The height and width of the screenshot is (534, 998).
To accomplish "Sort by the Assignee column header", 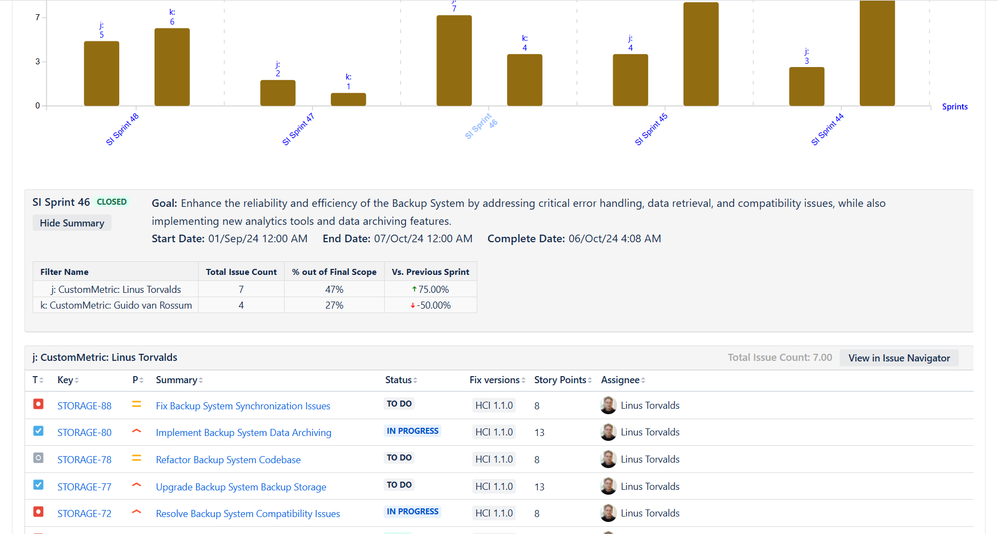I will (x=622, y=380).
